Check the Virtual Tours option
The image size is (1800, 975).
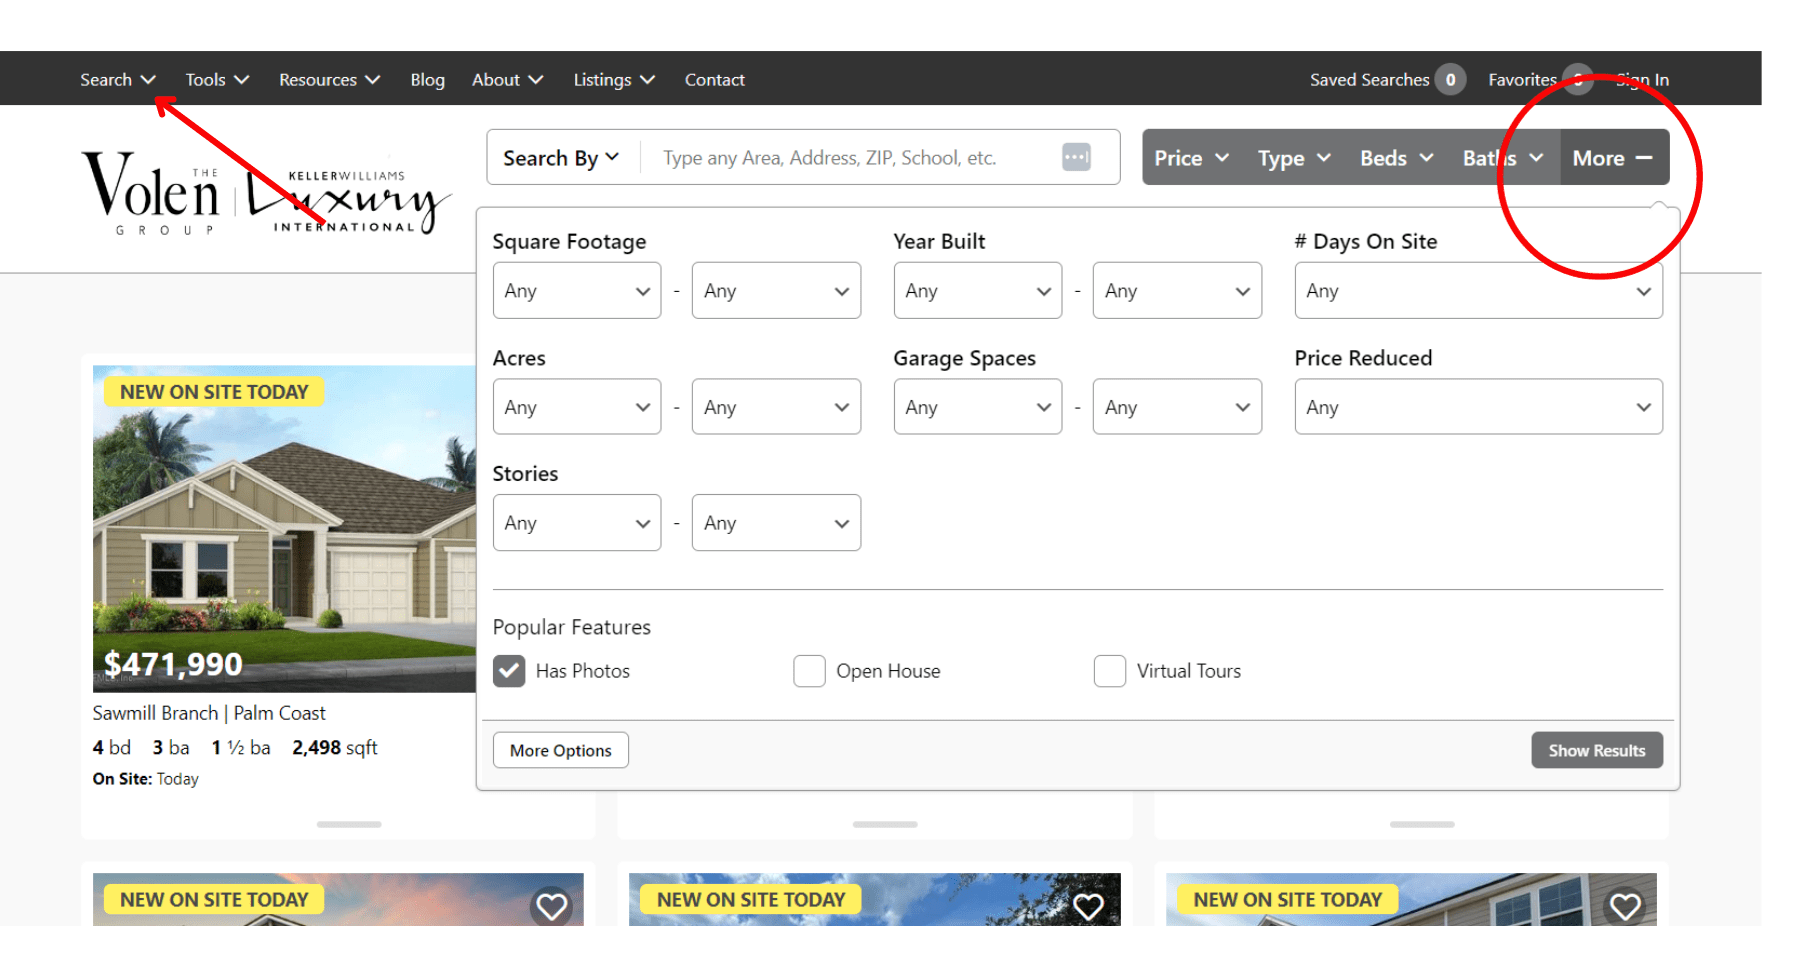(x=1110, y=671)
